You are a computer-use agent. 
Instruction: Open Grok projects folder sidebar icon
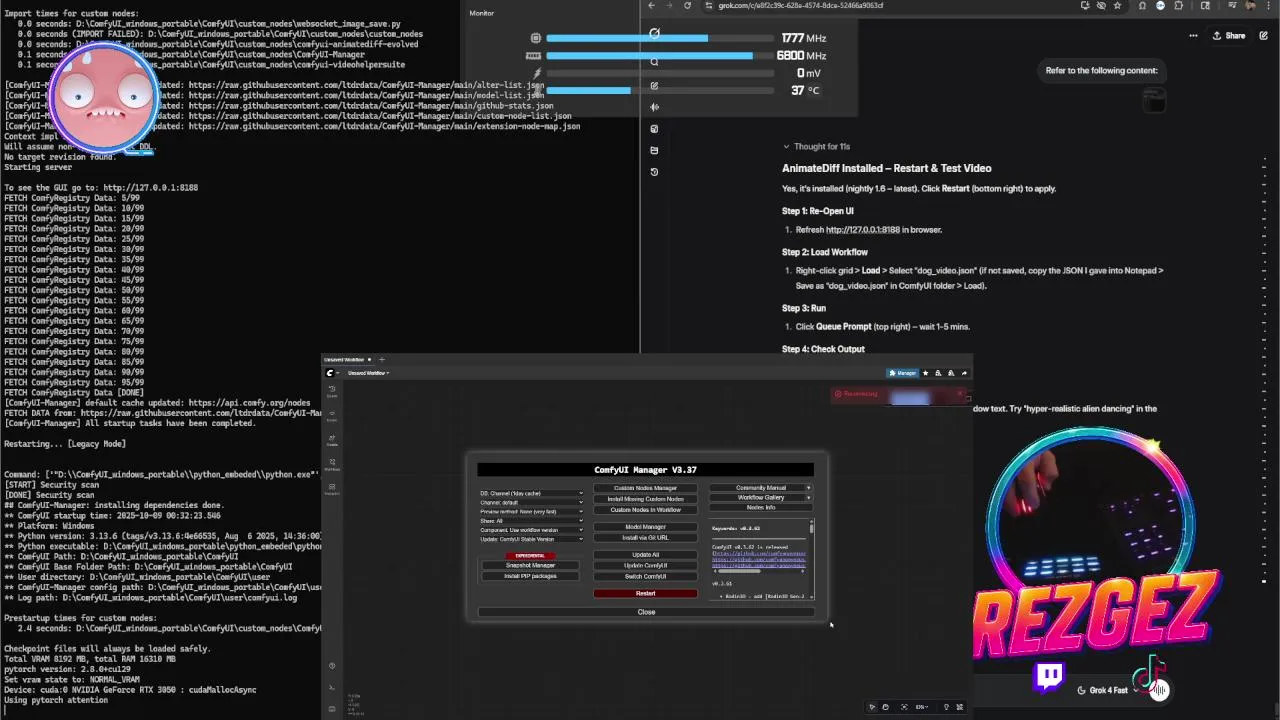coord(654,150)
